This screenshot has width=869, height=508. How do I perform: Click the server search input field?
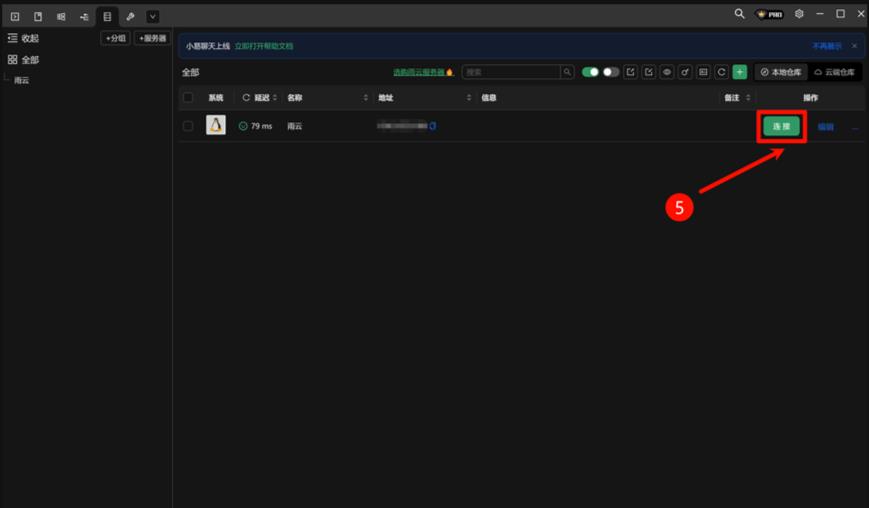click(511, 72)
